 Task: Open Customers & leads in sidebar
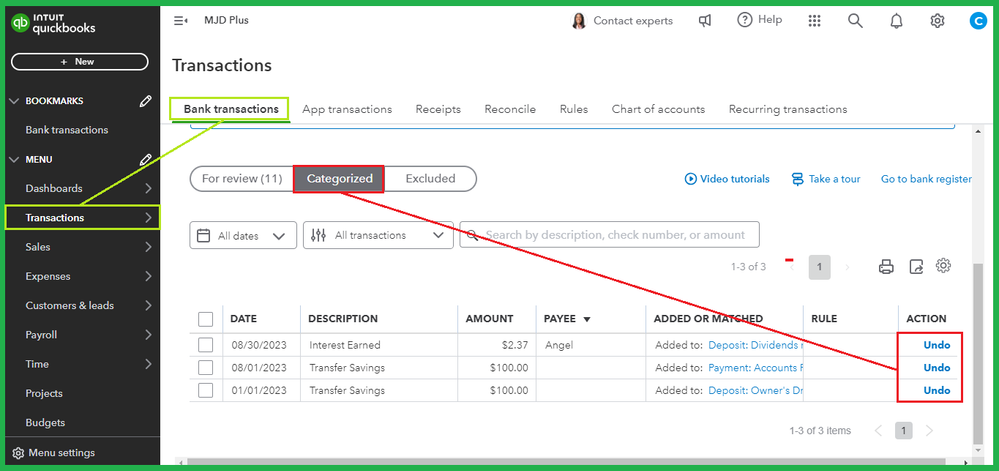pos(69,306)
